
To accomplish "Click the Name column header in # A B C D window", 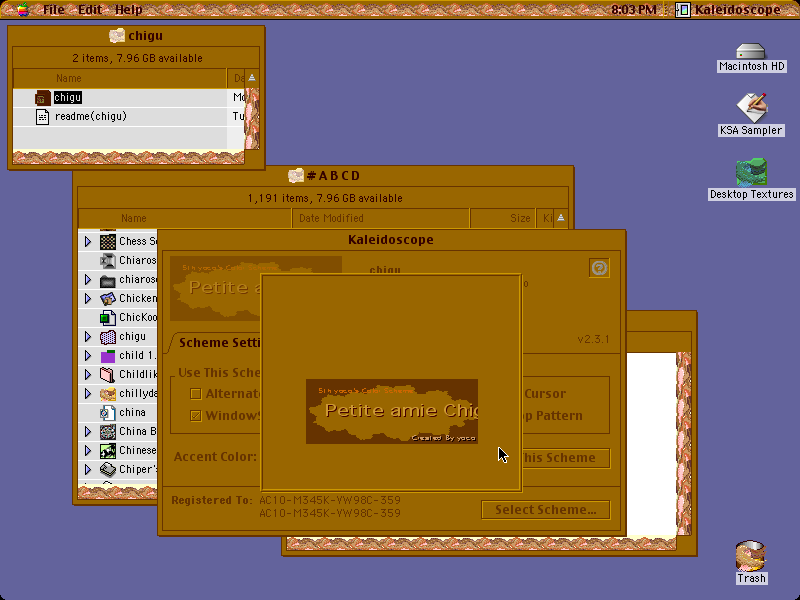I will 185,218.
